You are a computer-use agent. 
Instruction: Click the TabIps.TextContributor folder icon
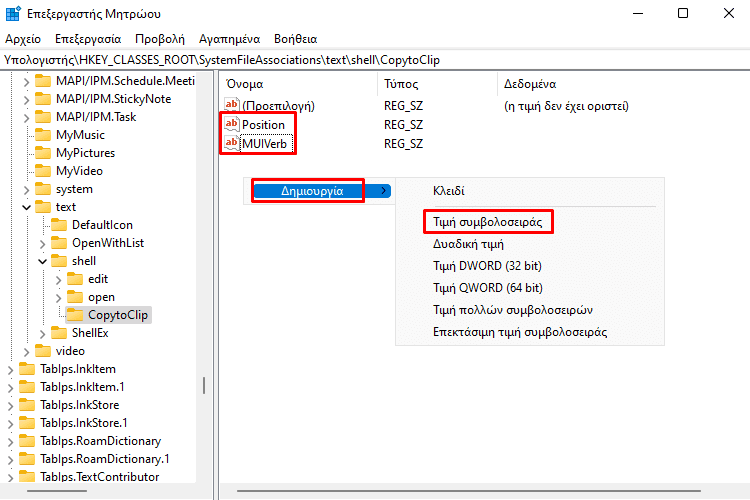tap(27, 477)
